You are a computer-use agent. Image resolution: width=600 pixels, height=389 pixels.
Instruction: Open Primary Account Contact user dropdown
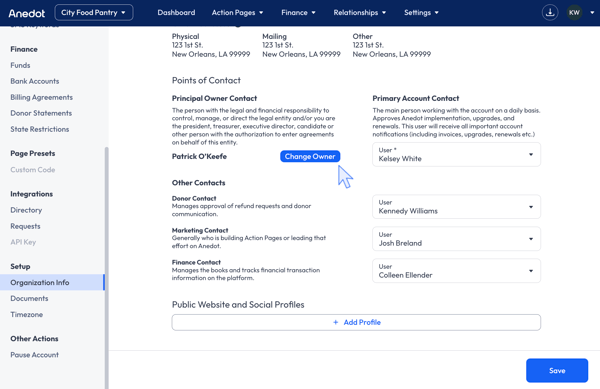tap(456, 155)
